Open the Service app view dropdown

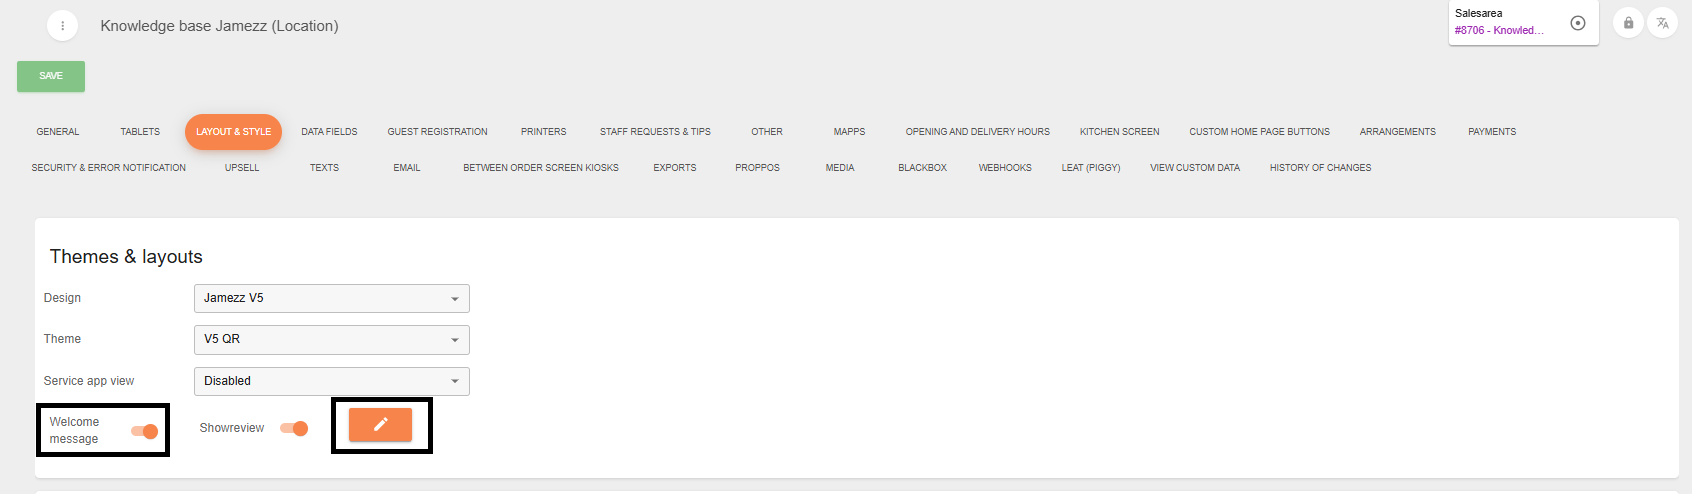tap(331, 381)
